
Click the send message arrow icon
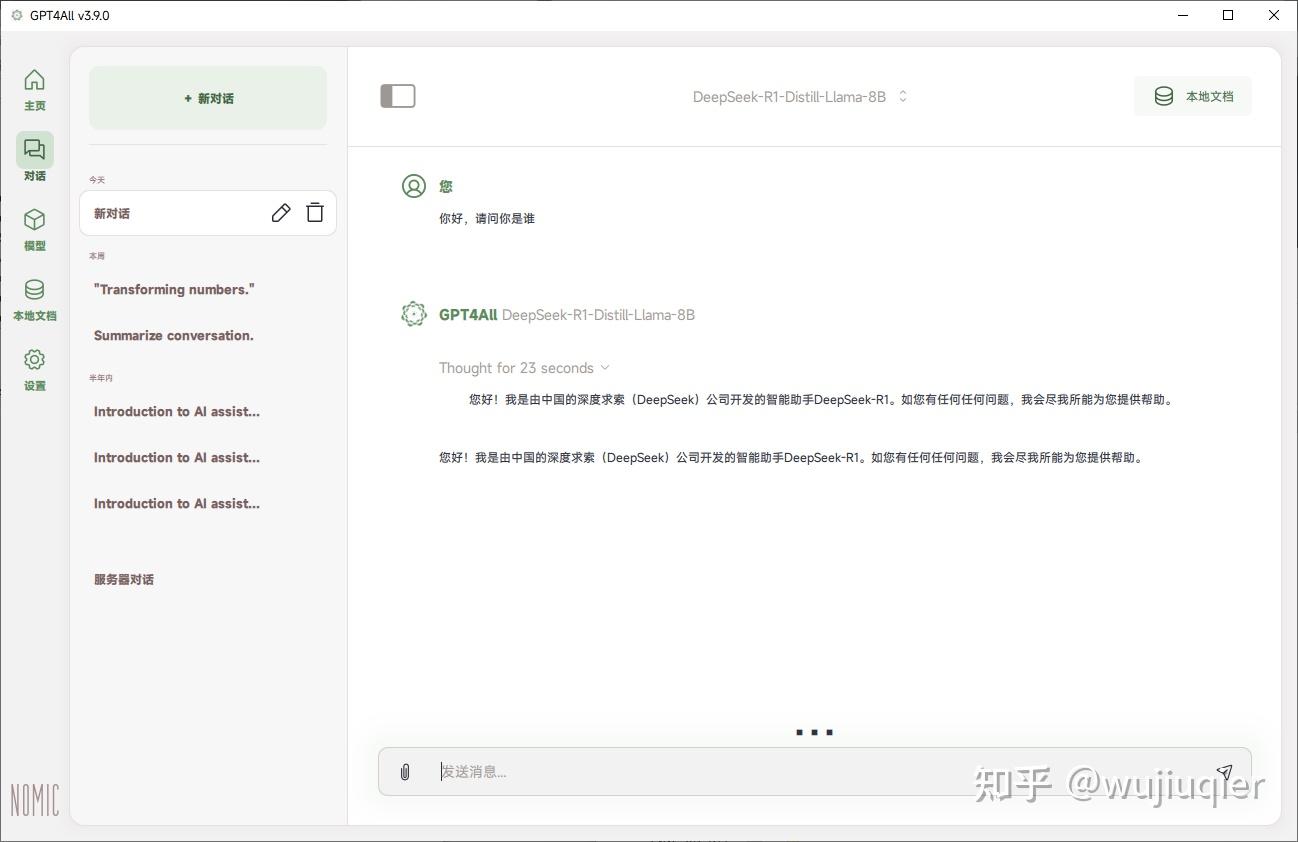1224,771
